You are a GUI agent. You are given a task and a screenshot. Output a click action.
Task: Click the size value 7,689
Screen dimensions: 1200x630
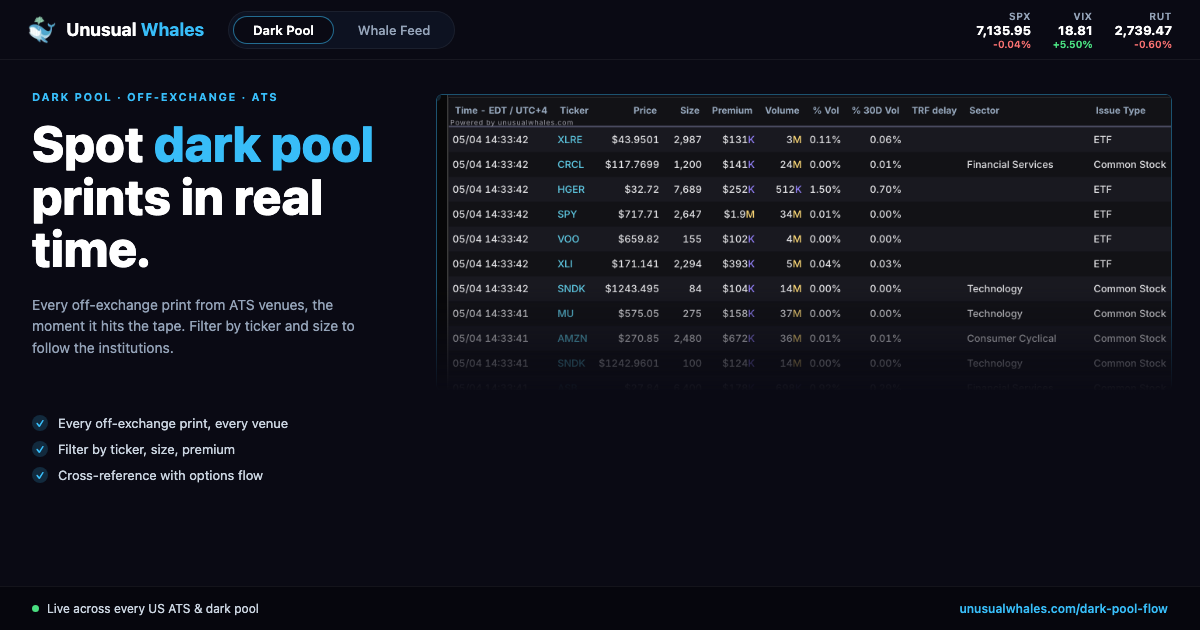pos(687,189)
